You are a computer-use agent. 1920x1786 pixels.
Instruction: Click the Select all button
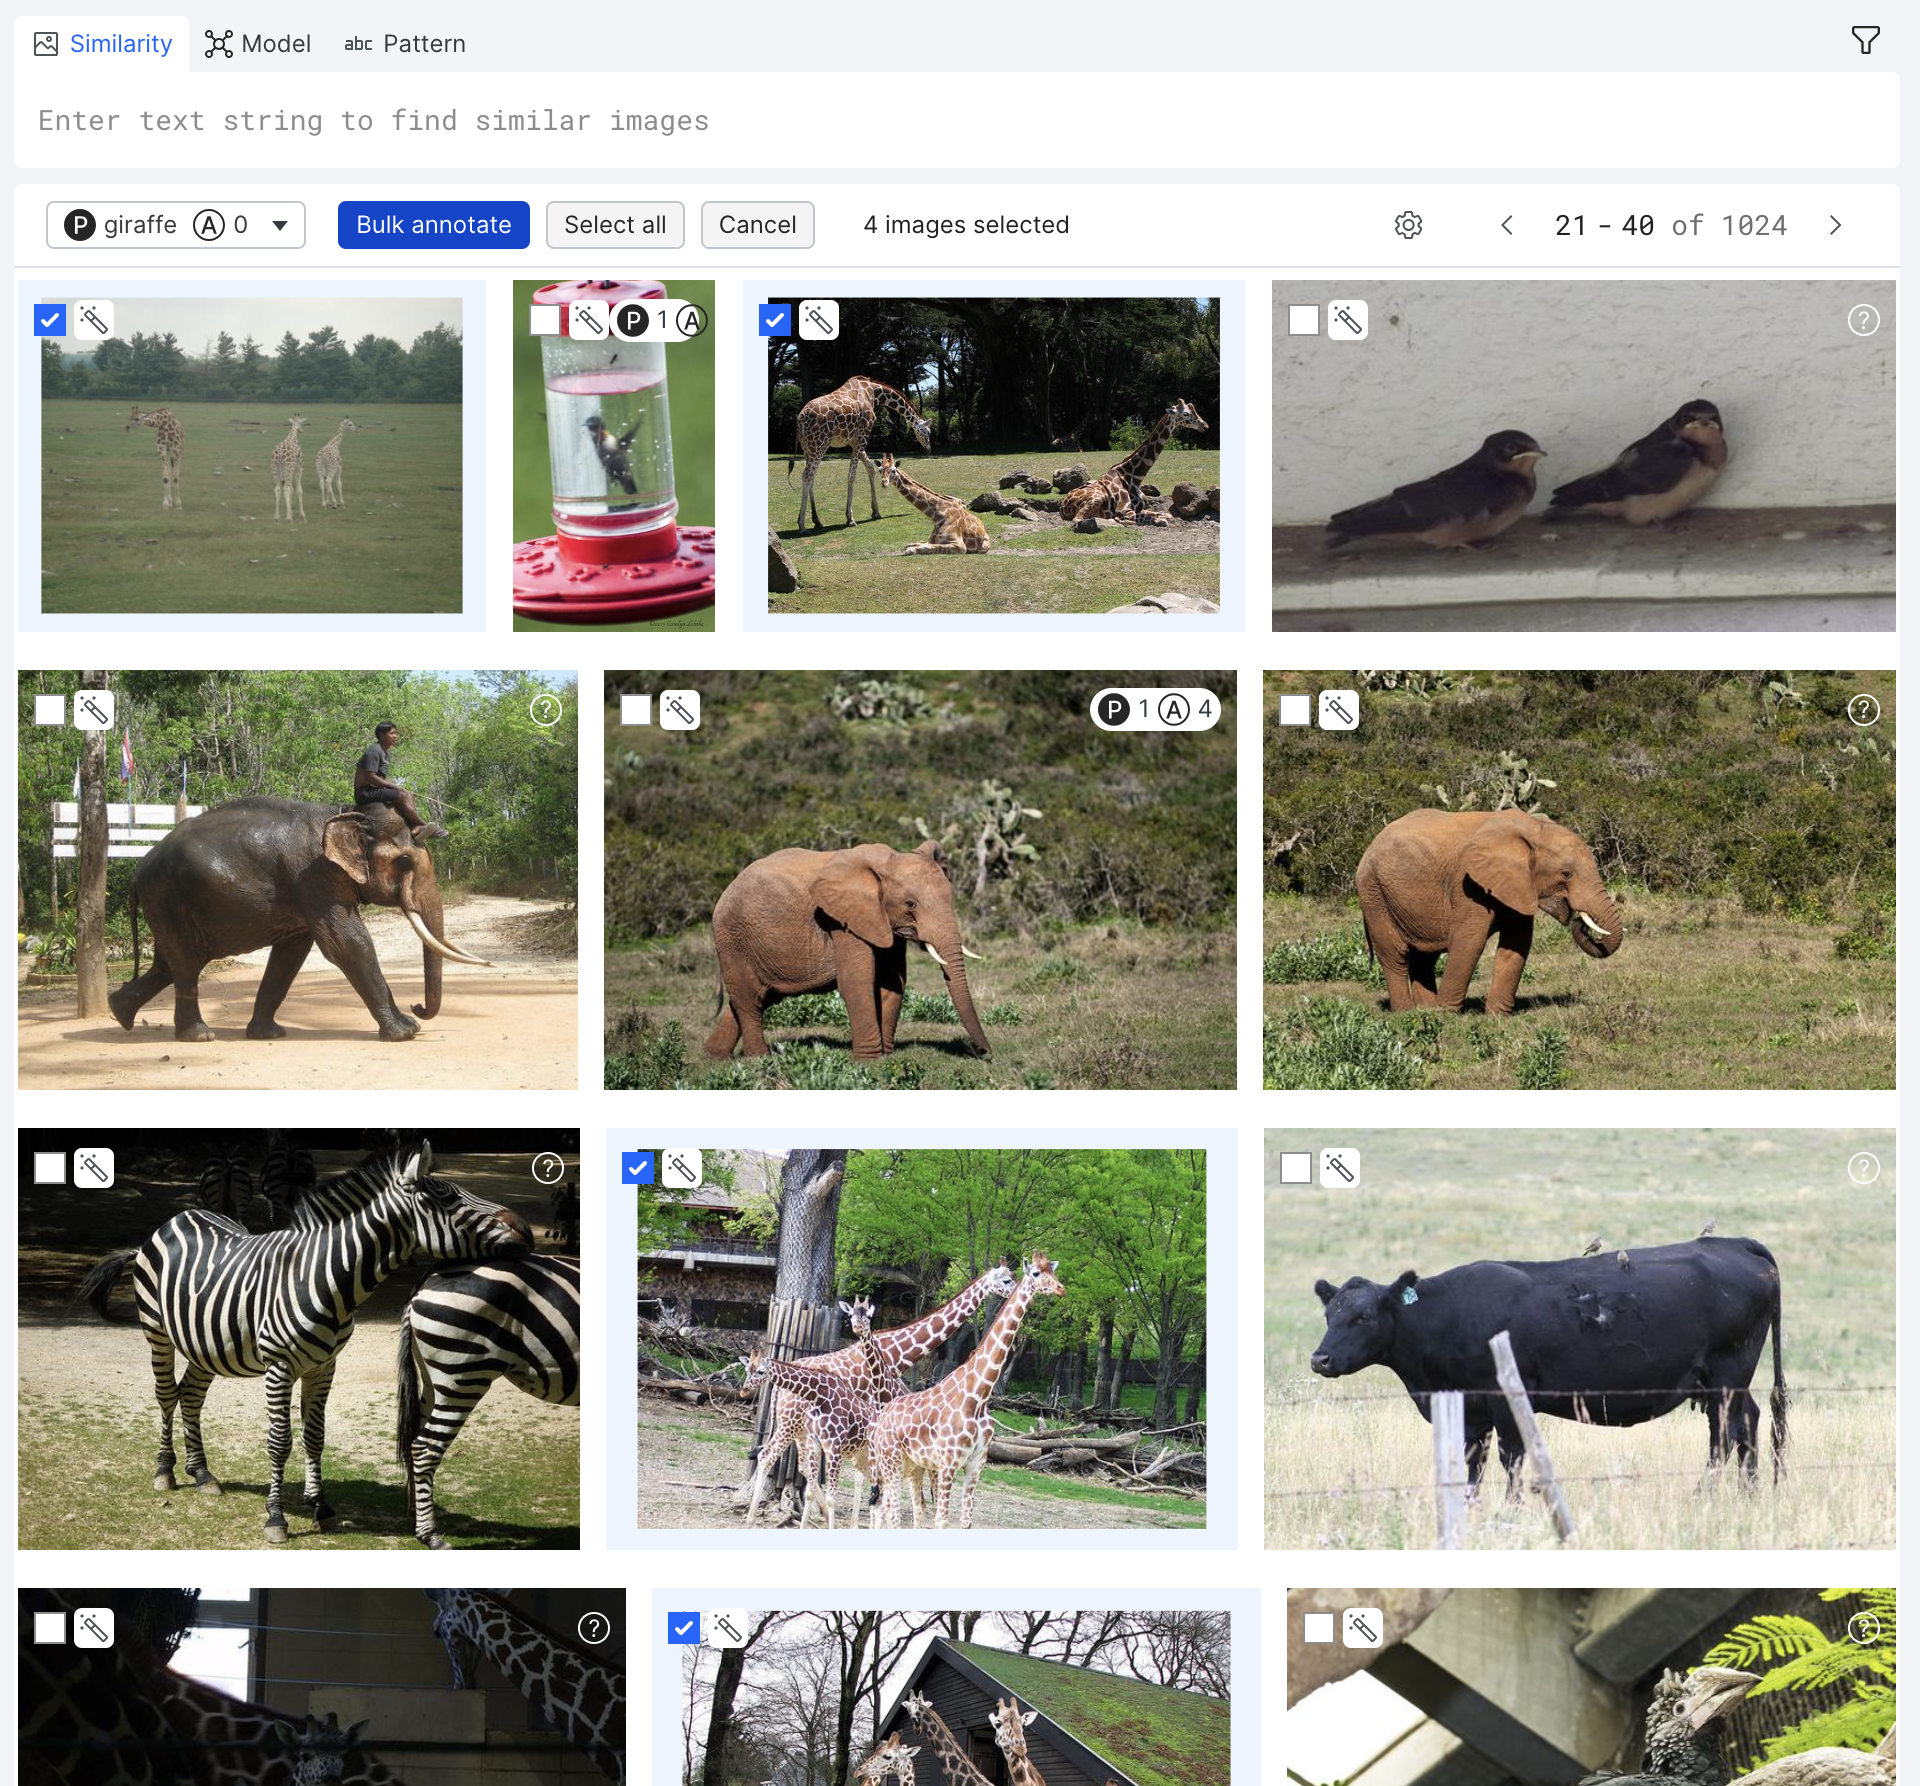pos(616,223)
